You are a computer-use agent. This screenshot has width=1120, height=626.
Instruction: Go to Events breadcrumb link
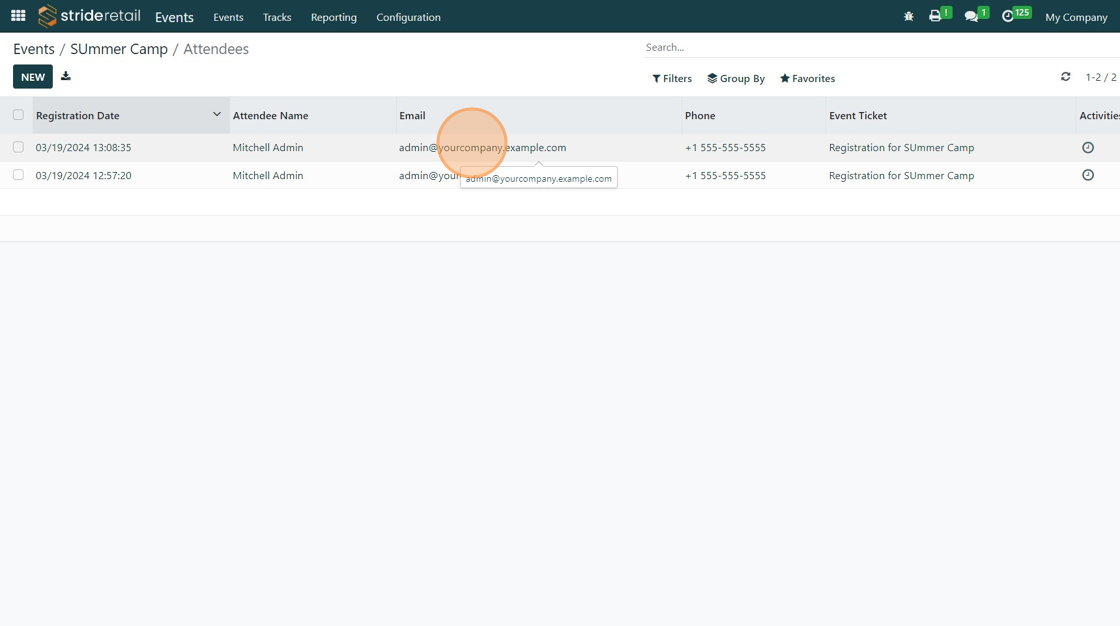point(34,49)
